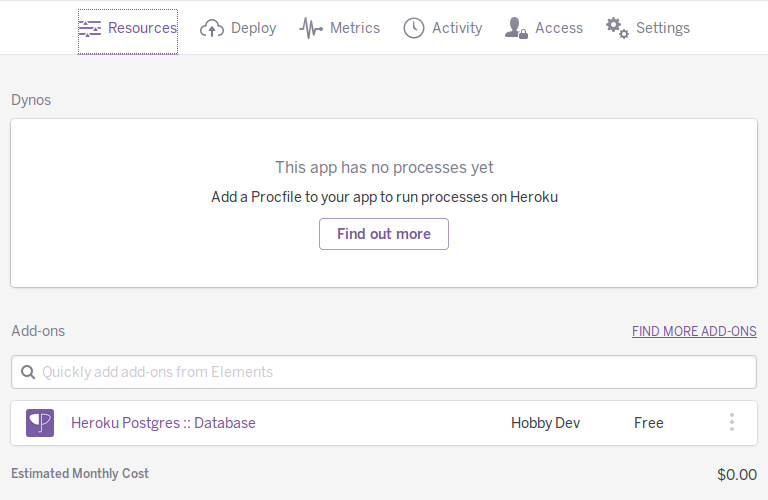
Task: Click the Free price in the Postgres row
Action: click(648, 423)
